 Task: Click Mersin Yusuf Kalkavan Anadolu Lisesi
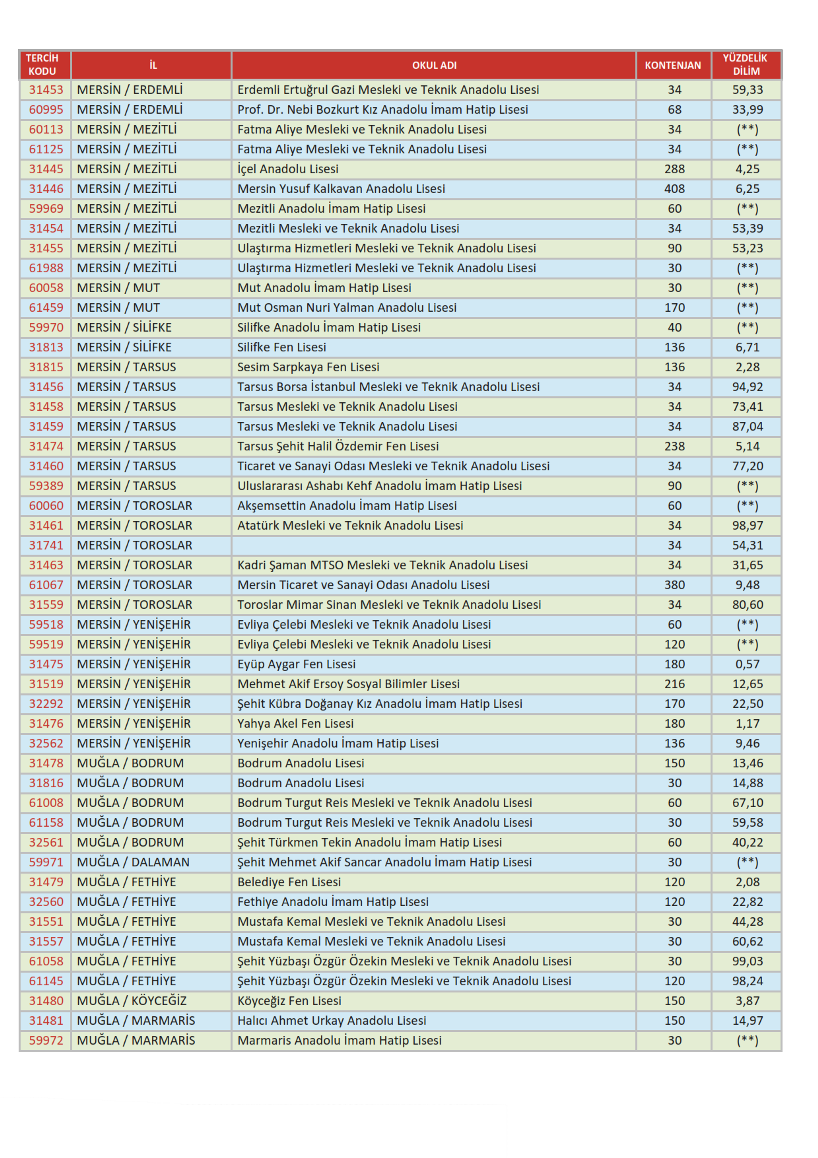click(341, 189)
